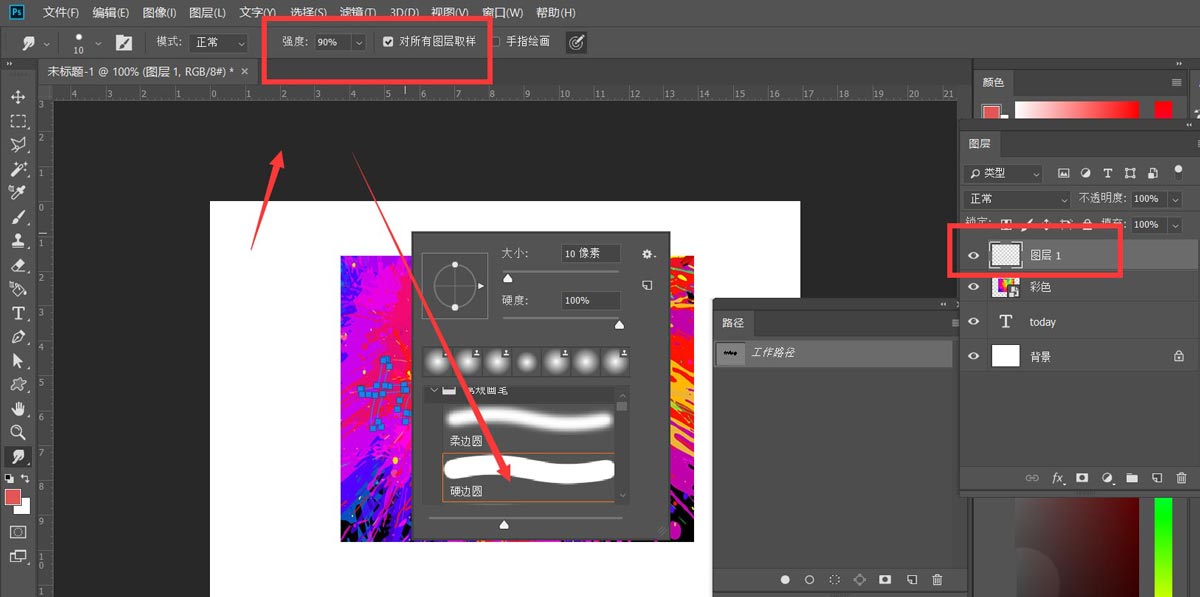Open tool preset picker arrow
1200x597 pixels.
[47, 44]
